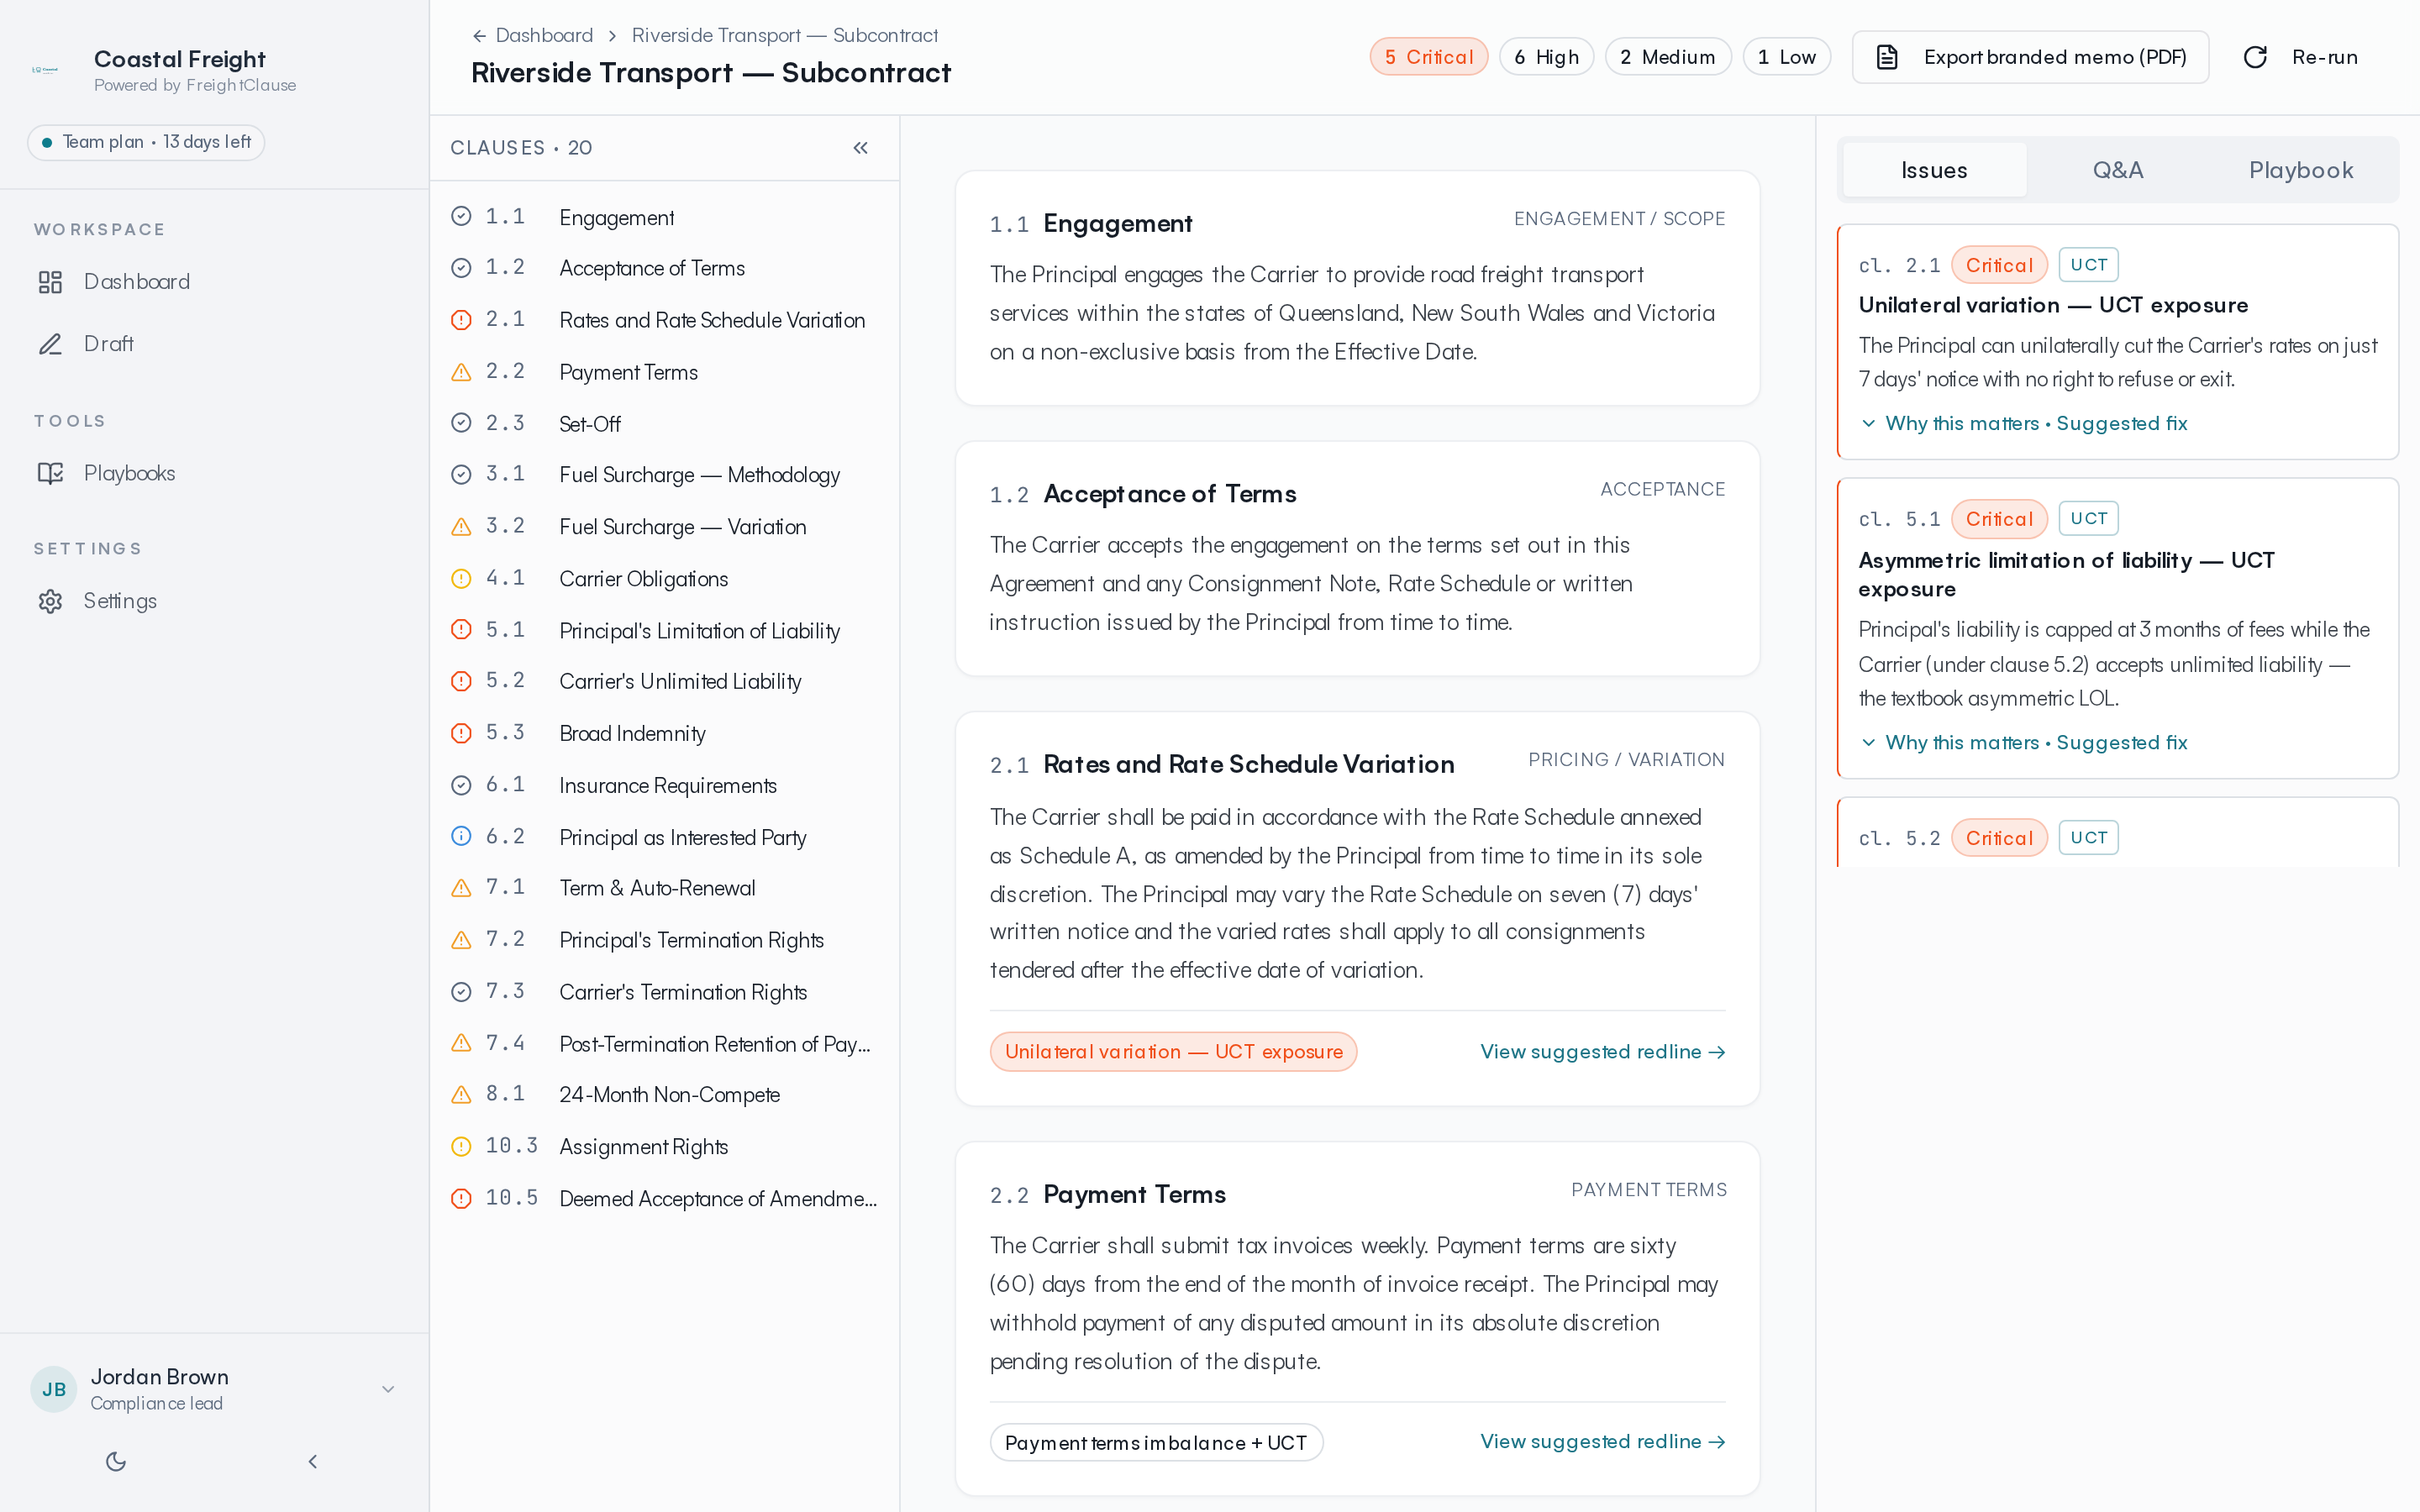Select clause 7.3 Carrier's Termination Rights

coord(665,992)
